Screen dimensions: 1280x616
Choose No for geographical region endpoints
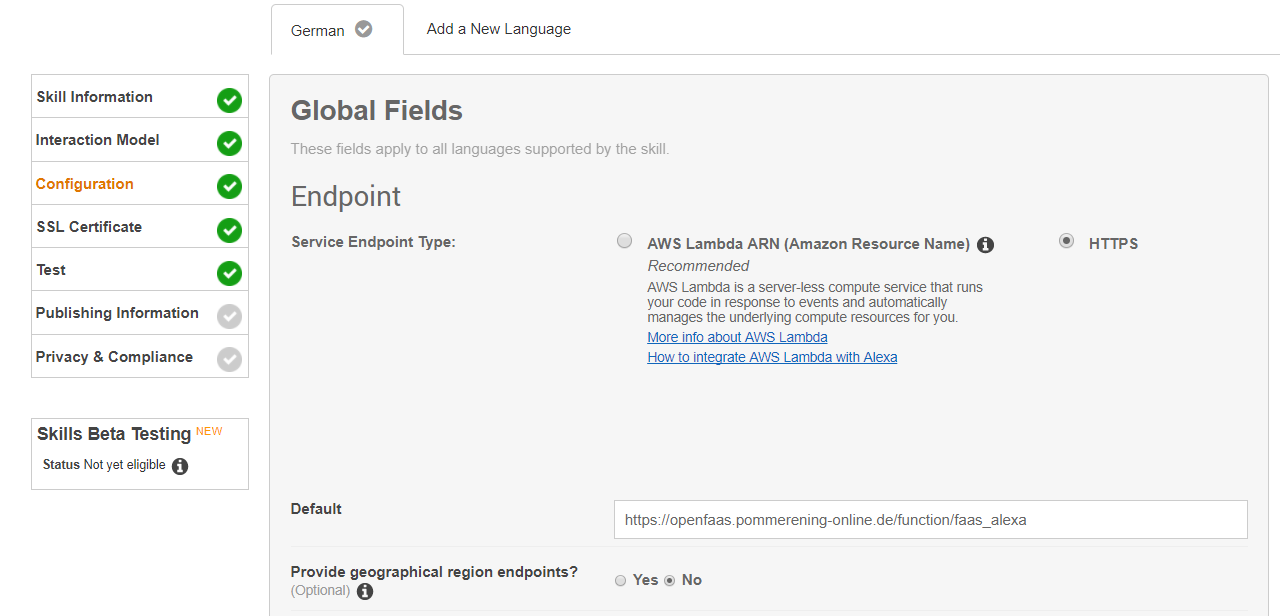(670, 581)
